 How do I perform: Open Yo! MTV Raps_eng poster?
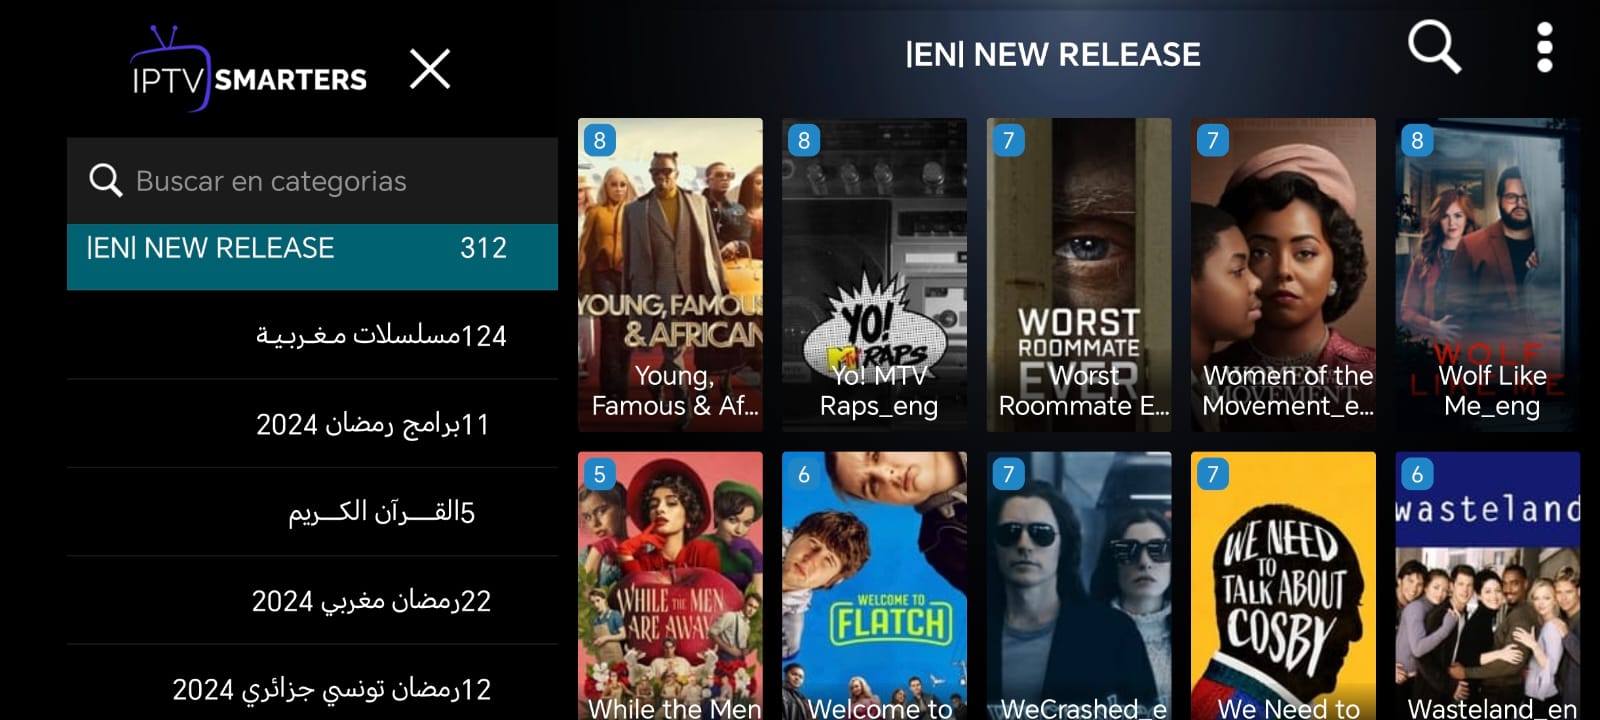coord(874,275)
